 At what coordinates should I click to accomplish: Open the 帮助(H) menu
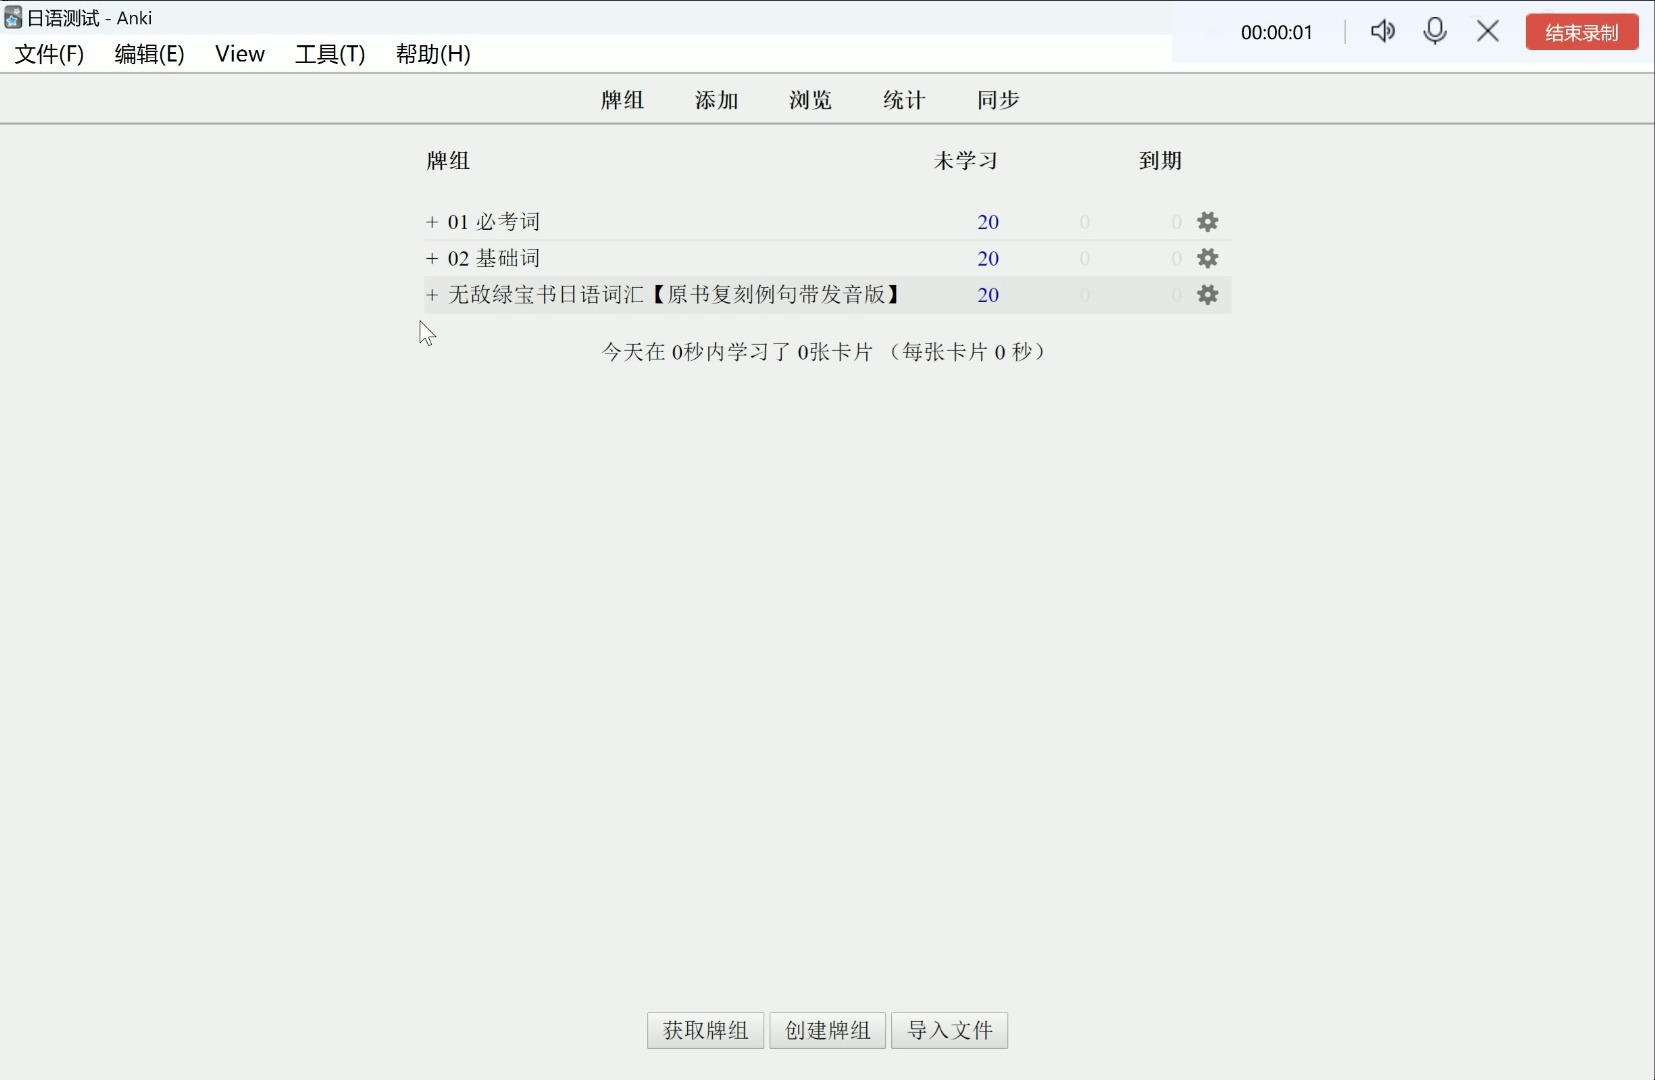coord(433,54)
